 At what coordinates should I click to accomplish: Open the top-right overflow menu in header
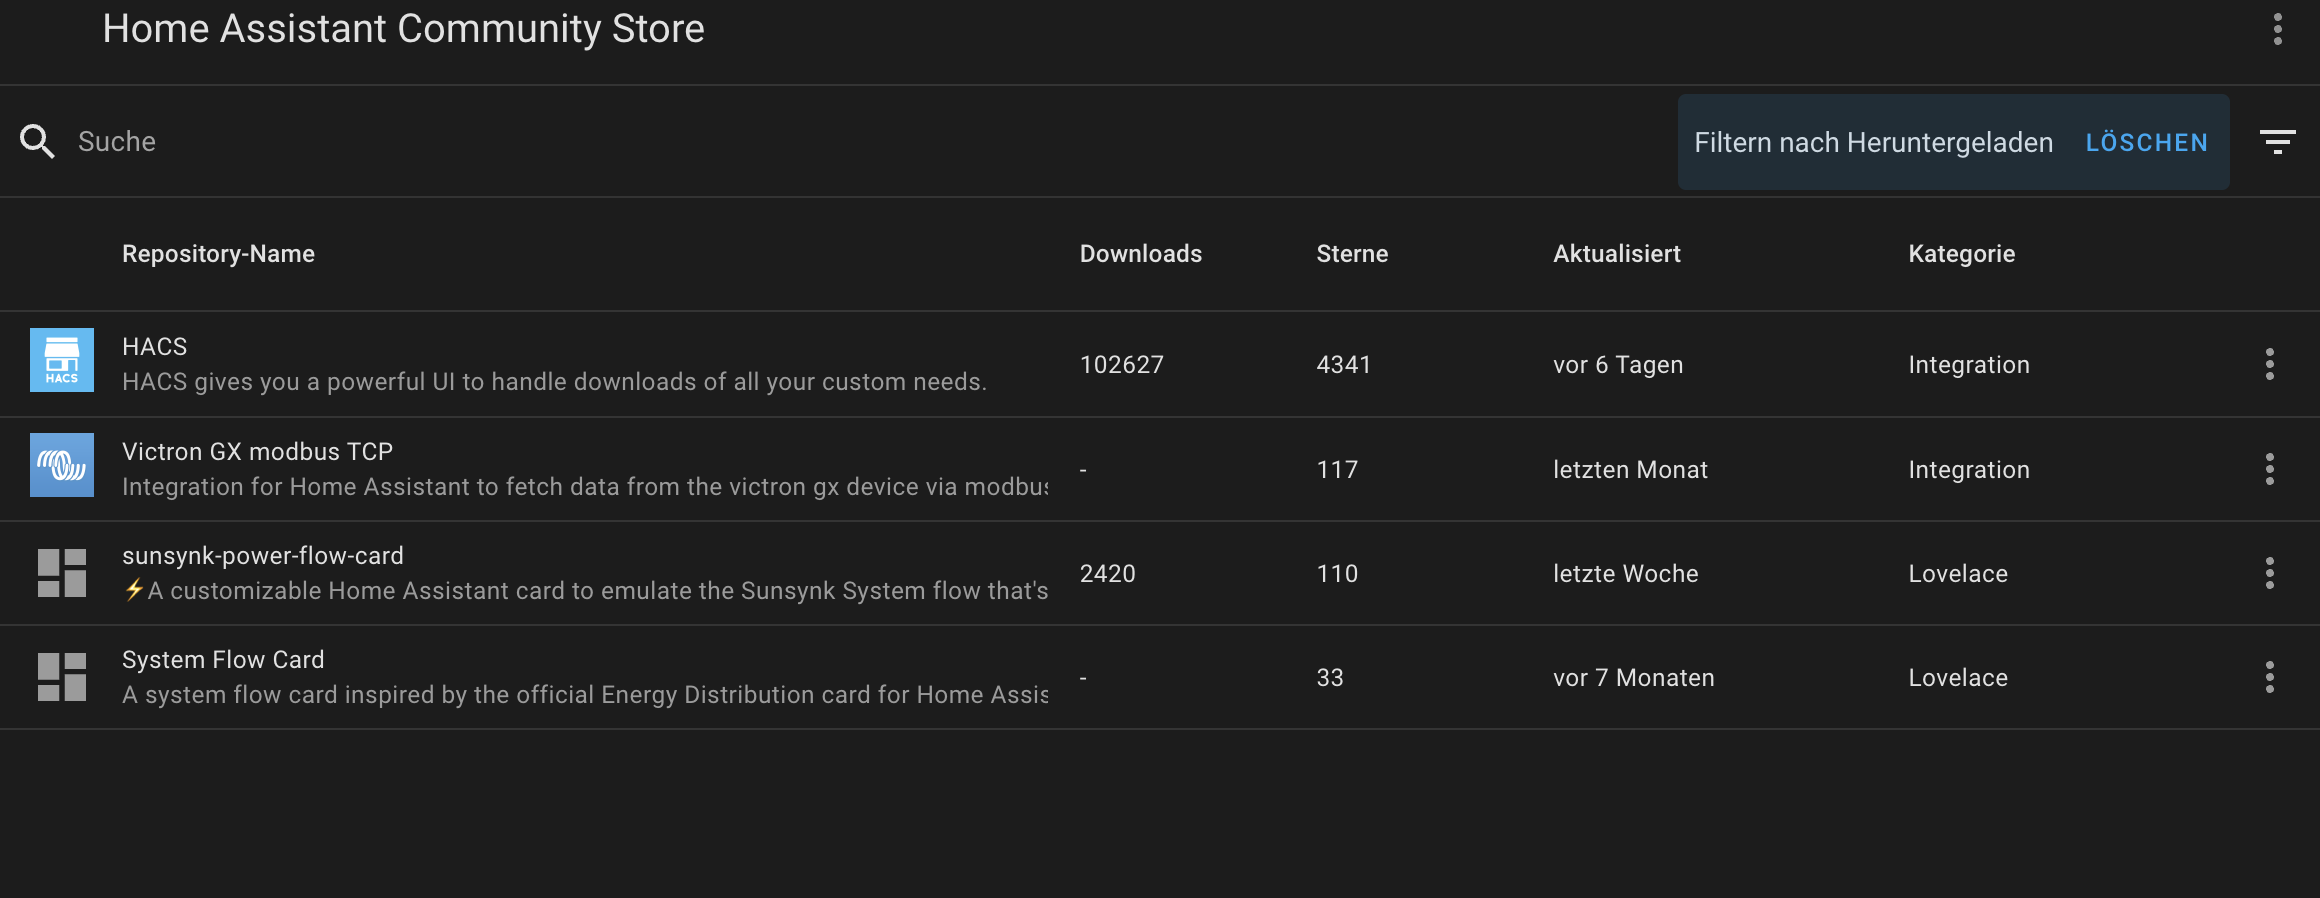pyautogui.click(x=2277, y=29)
